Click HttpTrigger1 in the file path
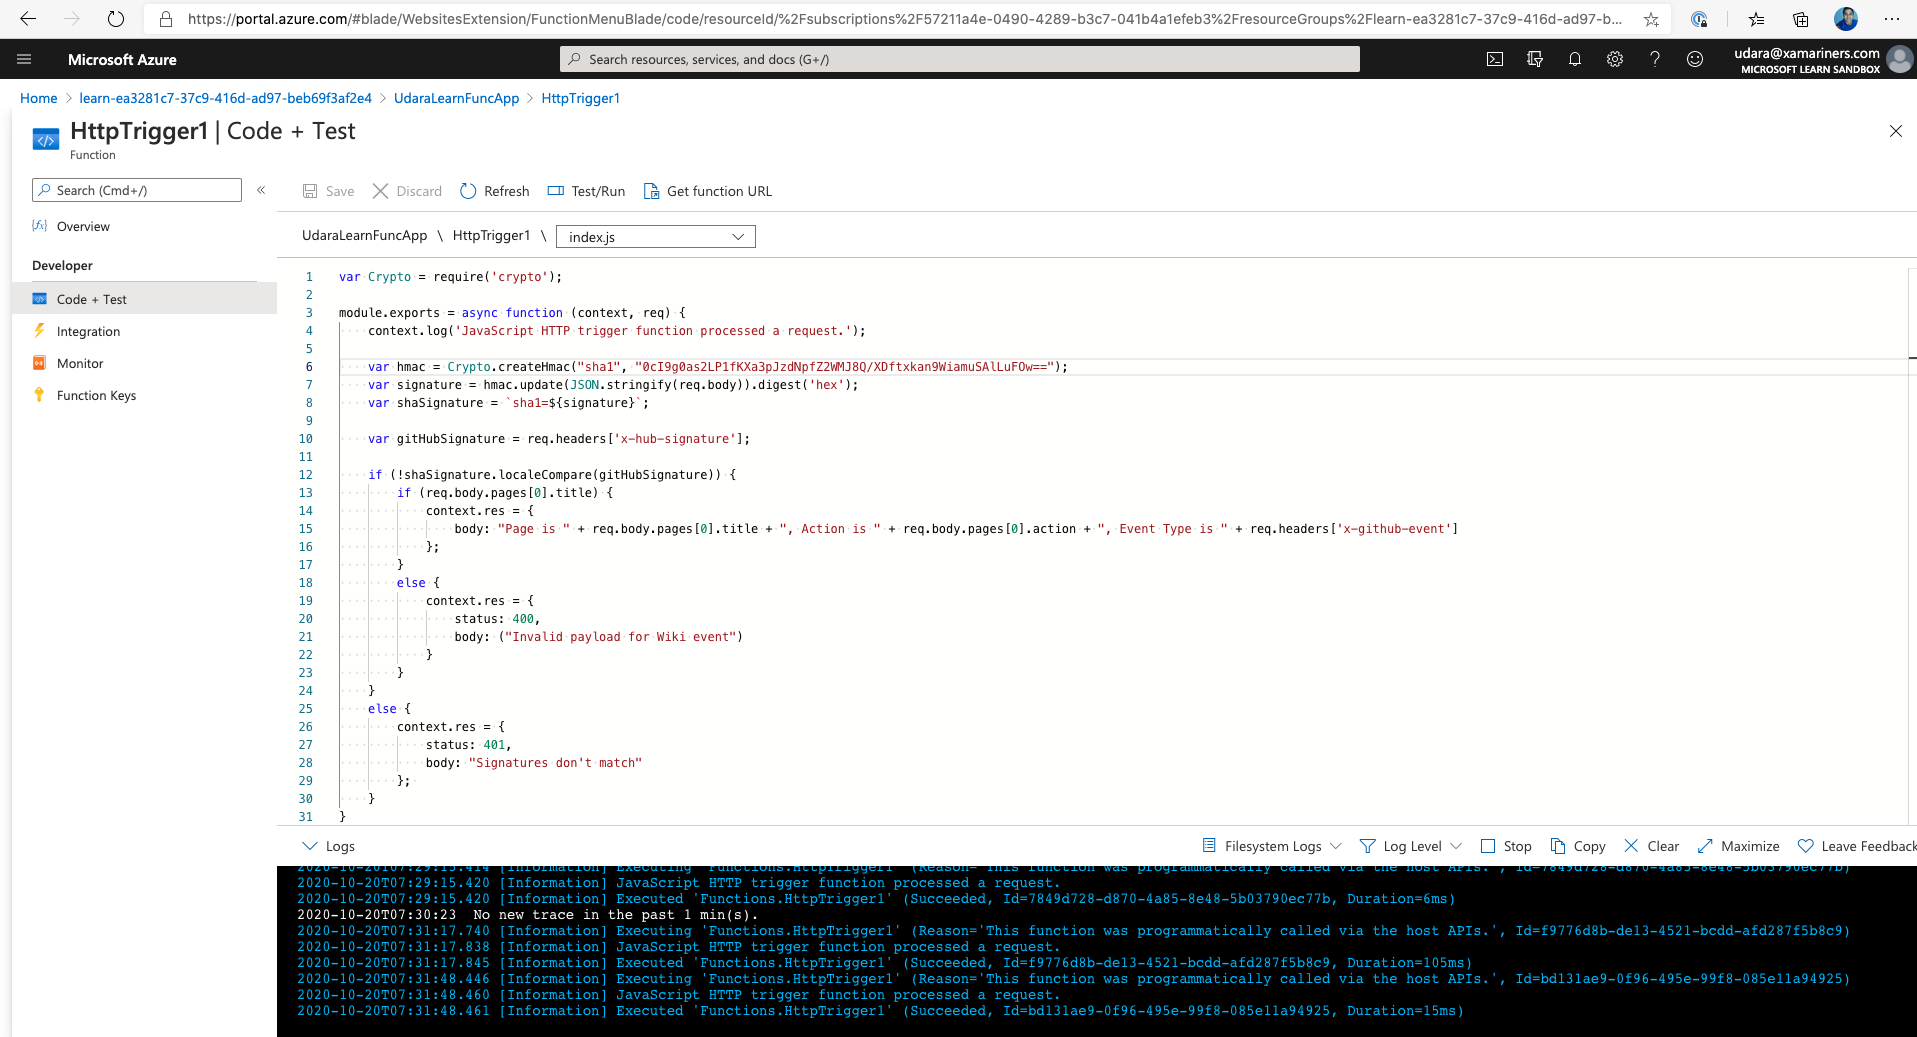The width and height of the screenshot is (1917, 1037). pyautogui.click(x=491, y=236)
